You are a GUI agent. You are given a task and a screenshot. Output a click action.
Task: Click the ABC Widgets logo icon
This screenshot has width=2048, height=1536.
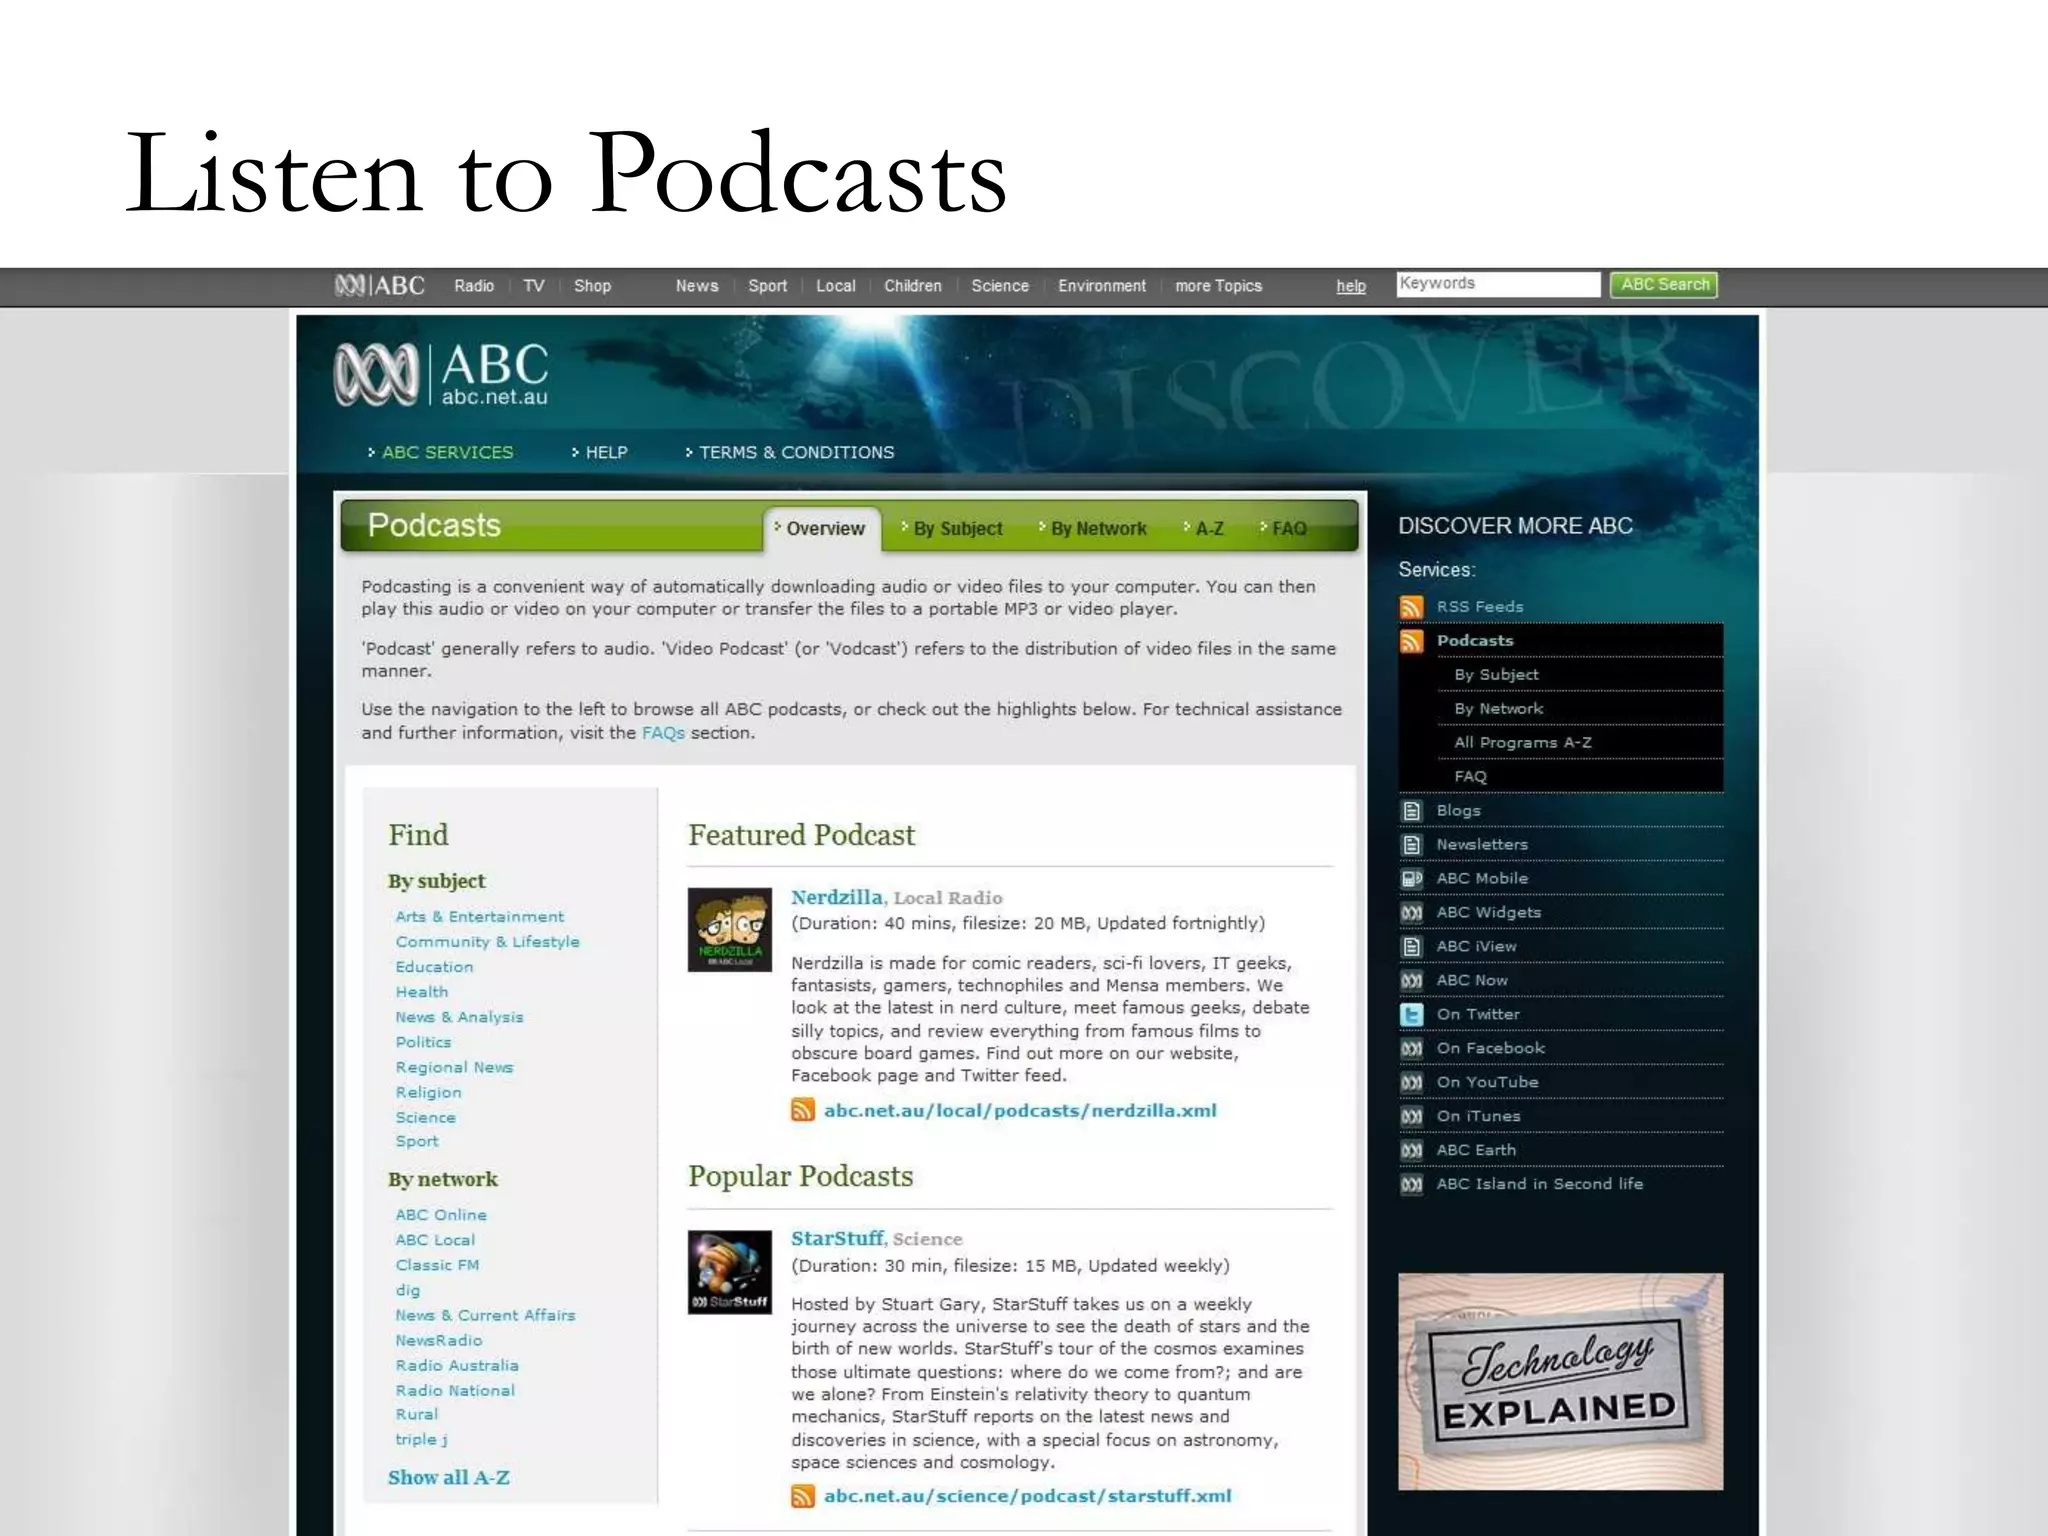tap(1411, 913)
